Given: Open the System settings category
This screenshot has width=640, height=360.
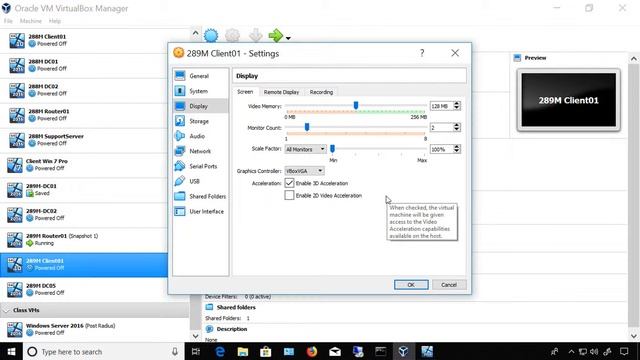Looking at the screenshot, I should click(200, 91).
